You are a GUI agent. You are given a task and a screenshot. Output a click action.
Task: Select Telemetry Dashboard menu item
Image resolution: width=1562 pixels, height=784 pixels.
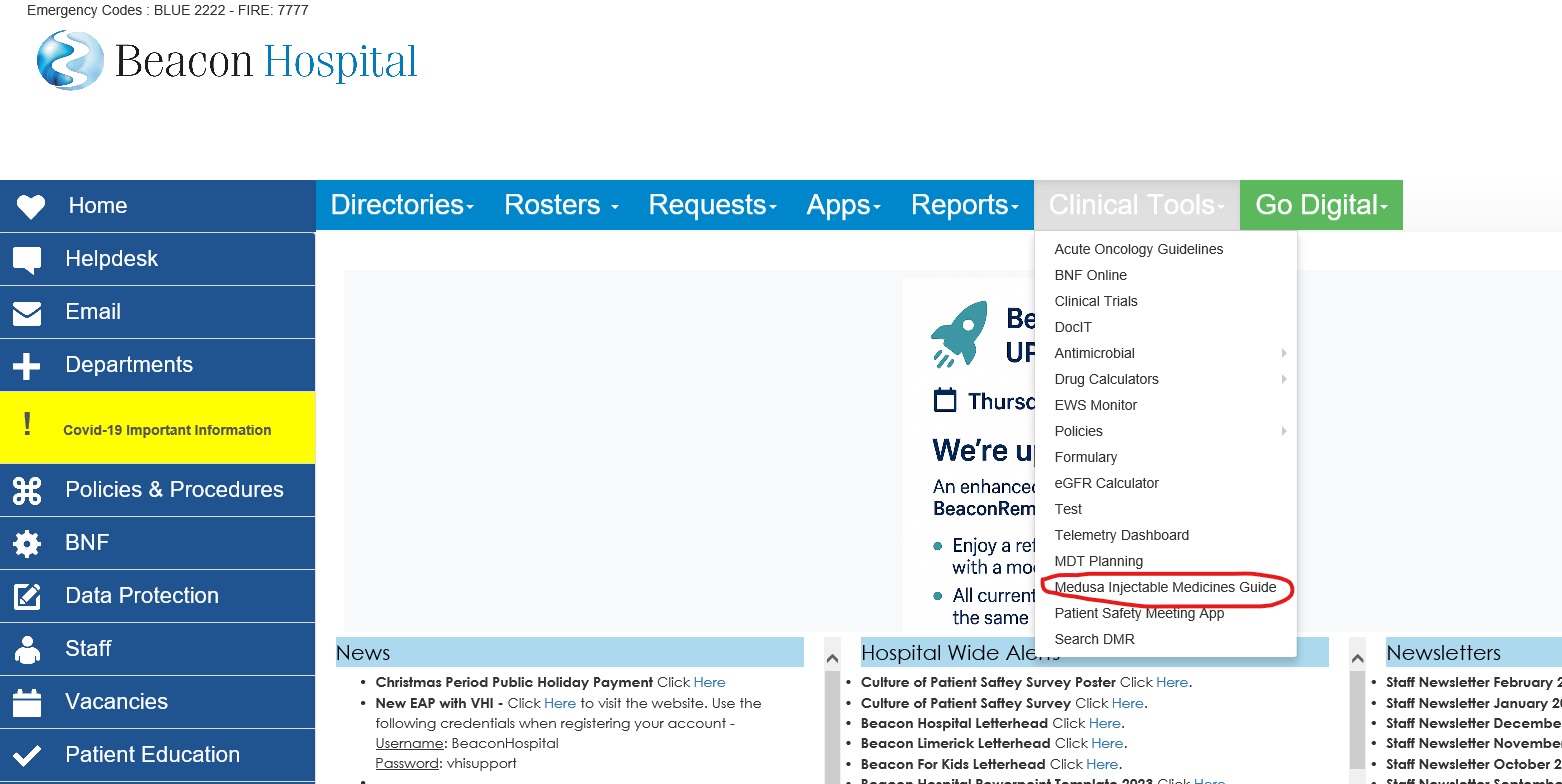click(1166, 535)
